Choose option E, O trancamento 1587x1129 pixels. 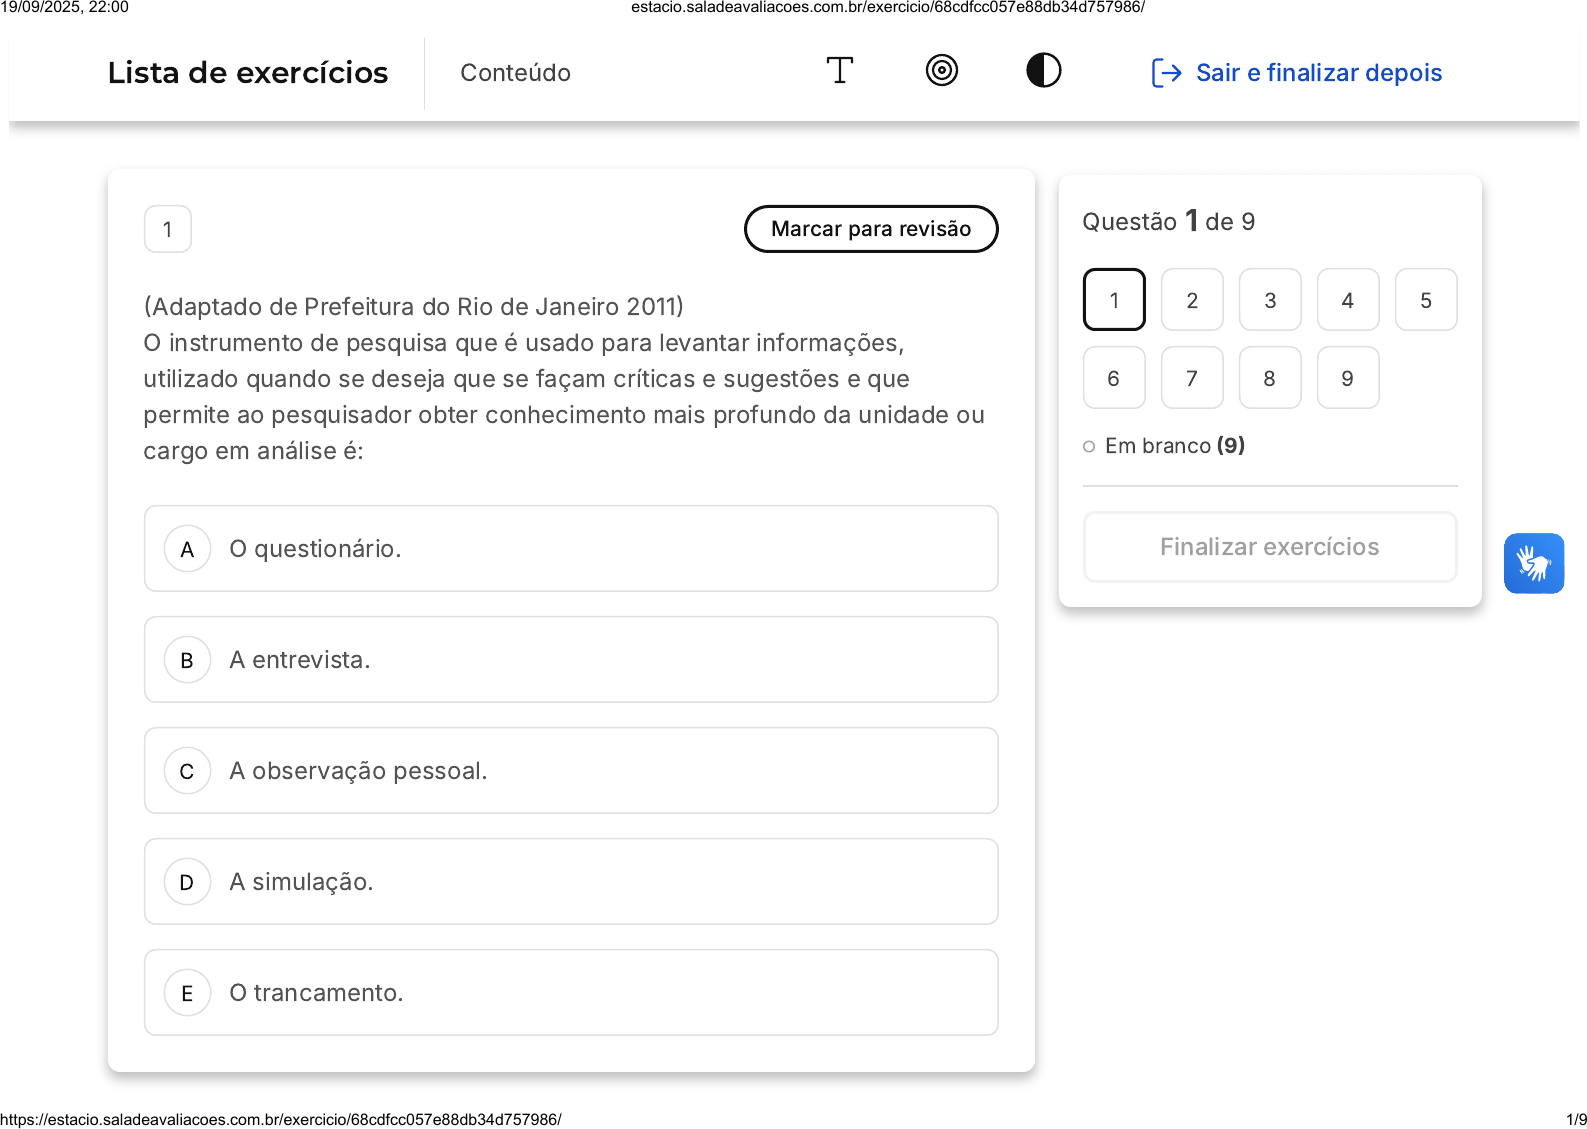coord(571,993)
